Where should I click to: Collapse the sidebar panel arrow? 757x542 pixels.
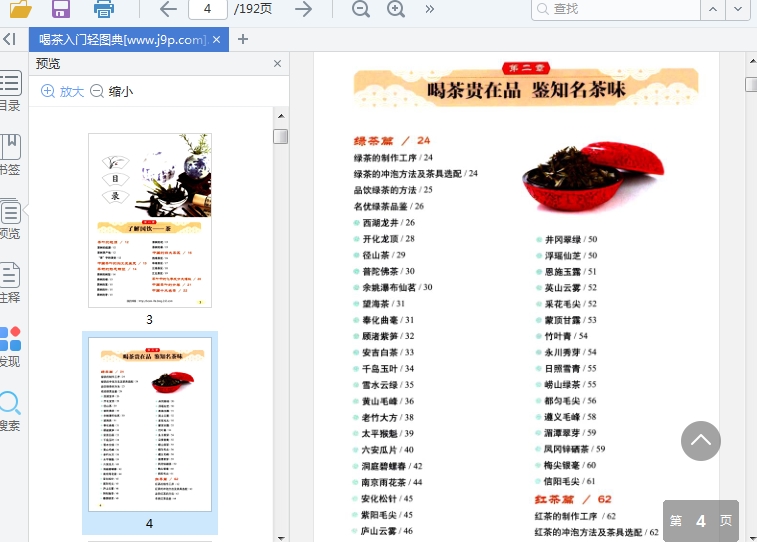tap(10, 39)
